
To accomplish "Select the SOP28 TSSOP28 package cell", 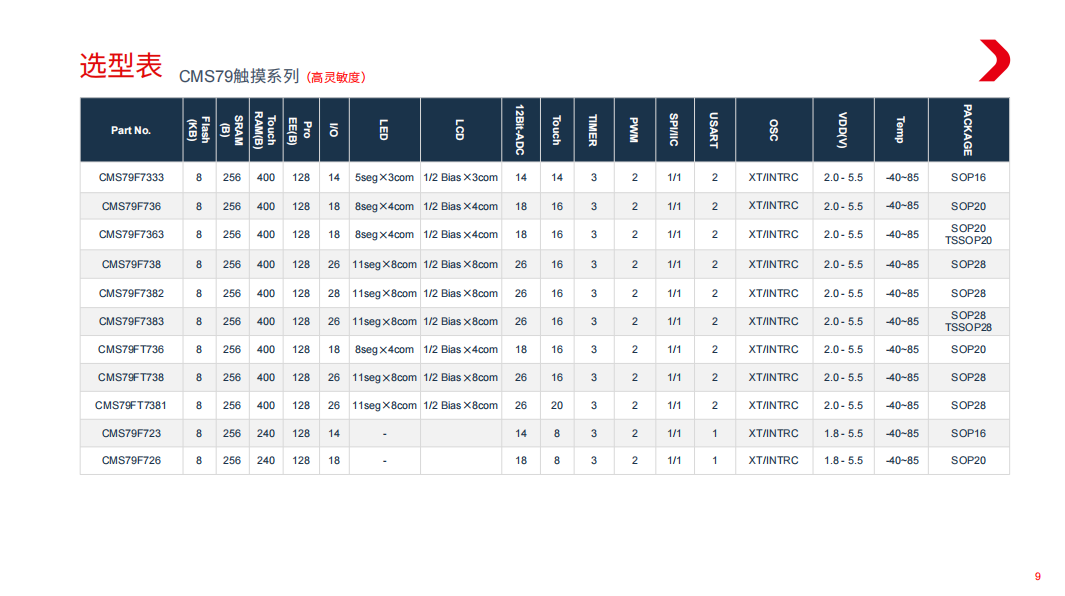I will 968,321.
